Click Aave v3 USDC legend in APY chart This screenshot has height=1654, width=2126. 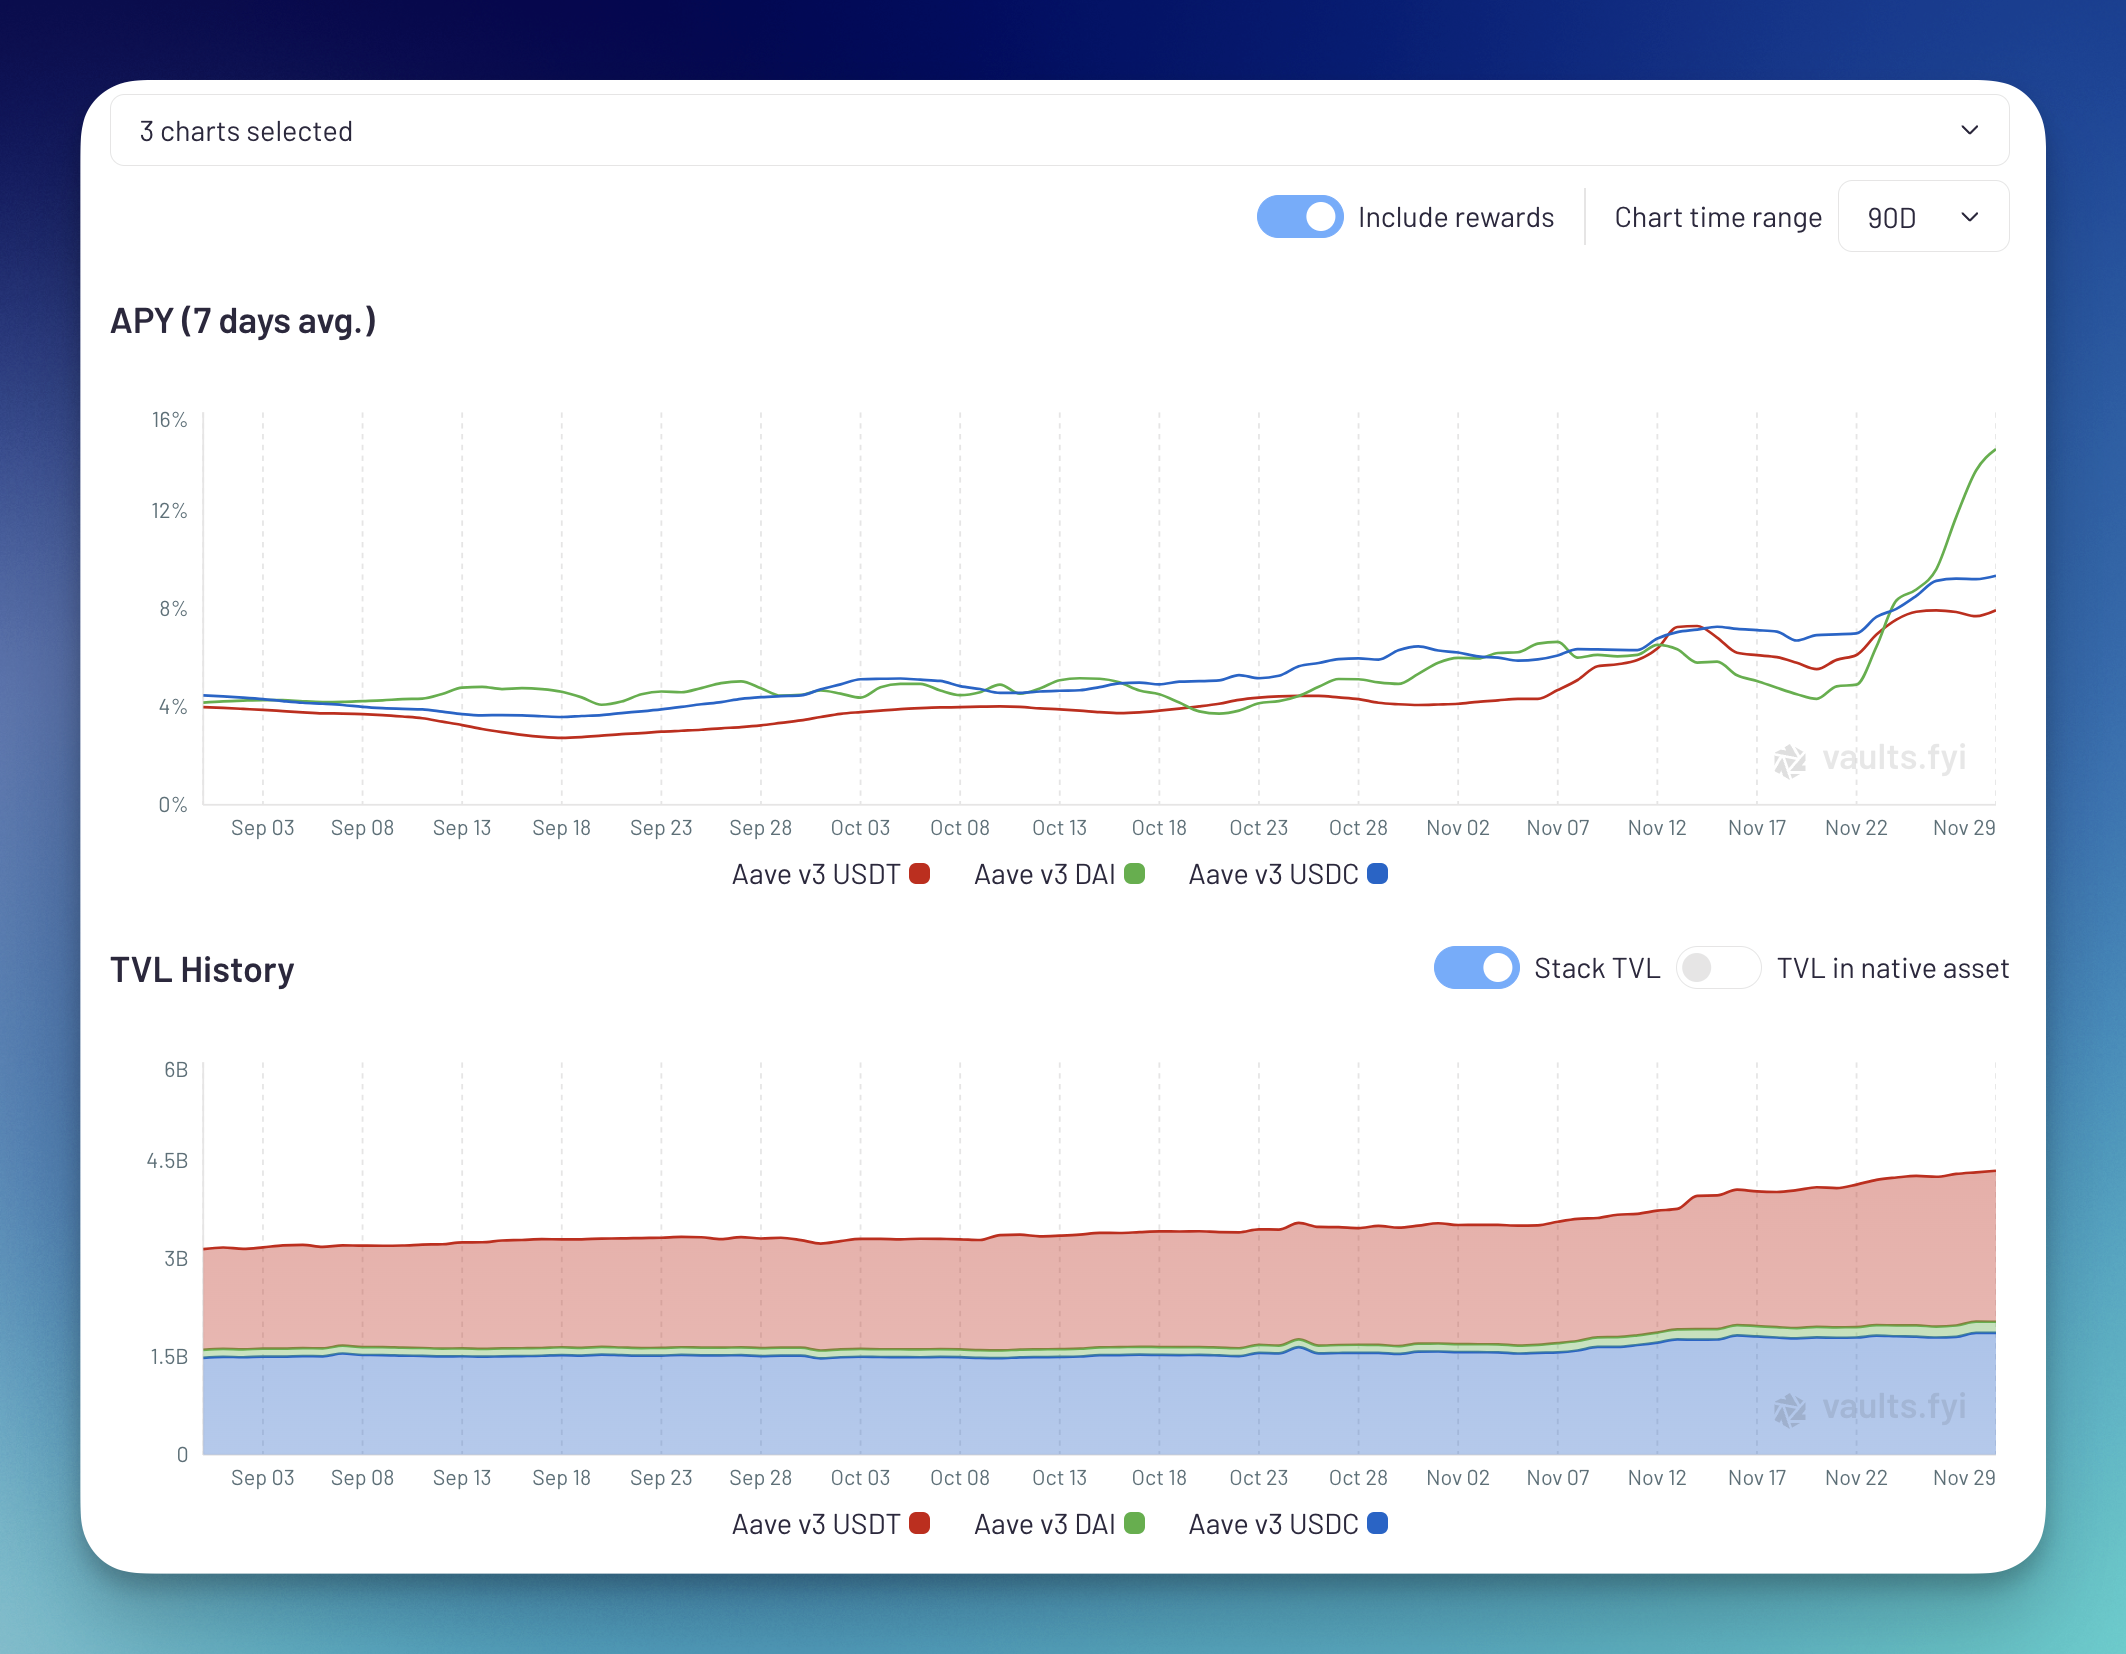tap(1288, 875)
